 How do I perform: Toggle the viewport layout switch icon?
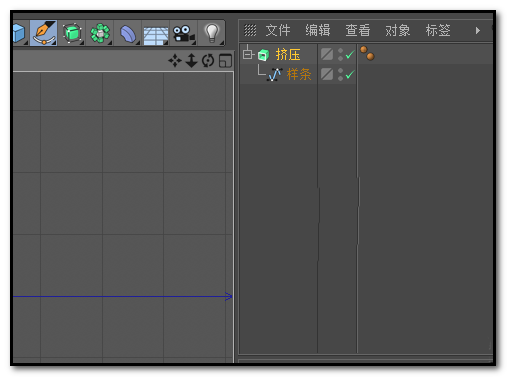(225, 61)
